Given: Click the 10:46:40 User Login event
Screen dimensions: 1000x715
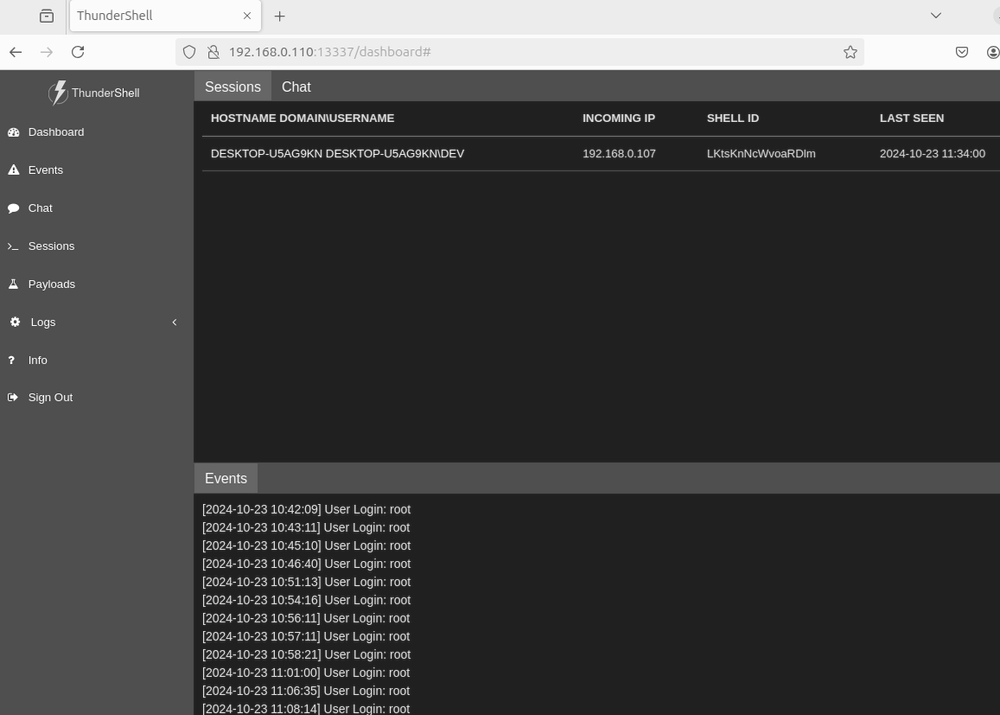Looking at the screenshot, I should click(306, 564).
